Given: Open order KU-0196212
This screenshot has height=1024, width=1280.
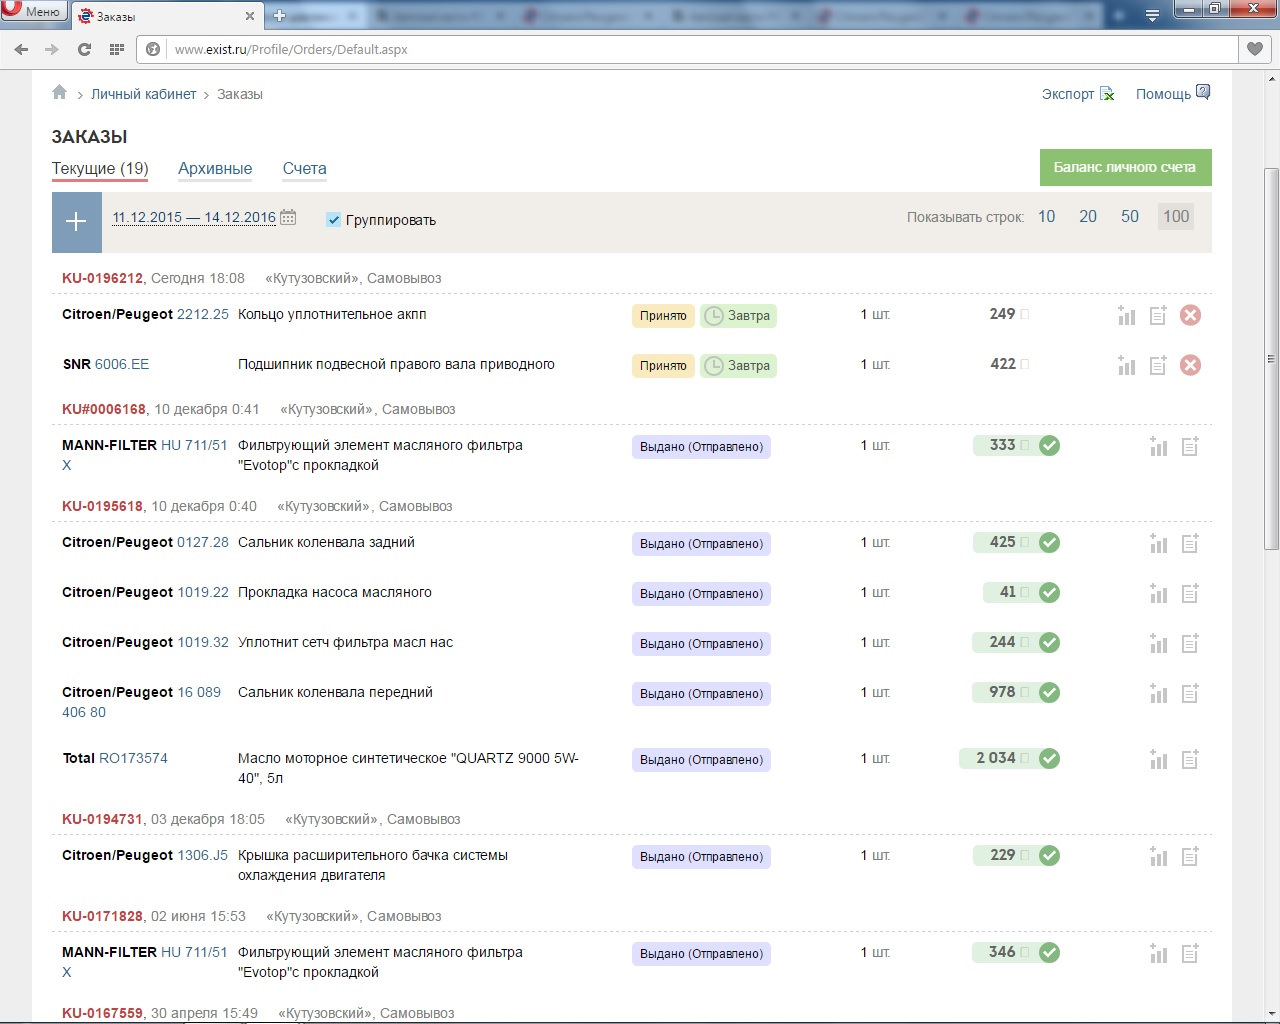Looking at the screenshot, I should 103,278.
